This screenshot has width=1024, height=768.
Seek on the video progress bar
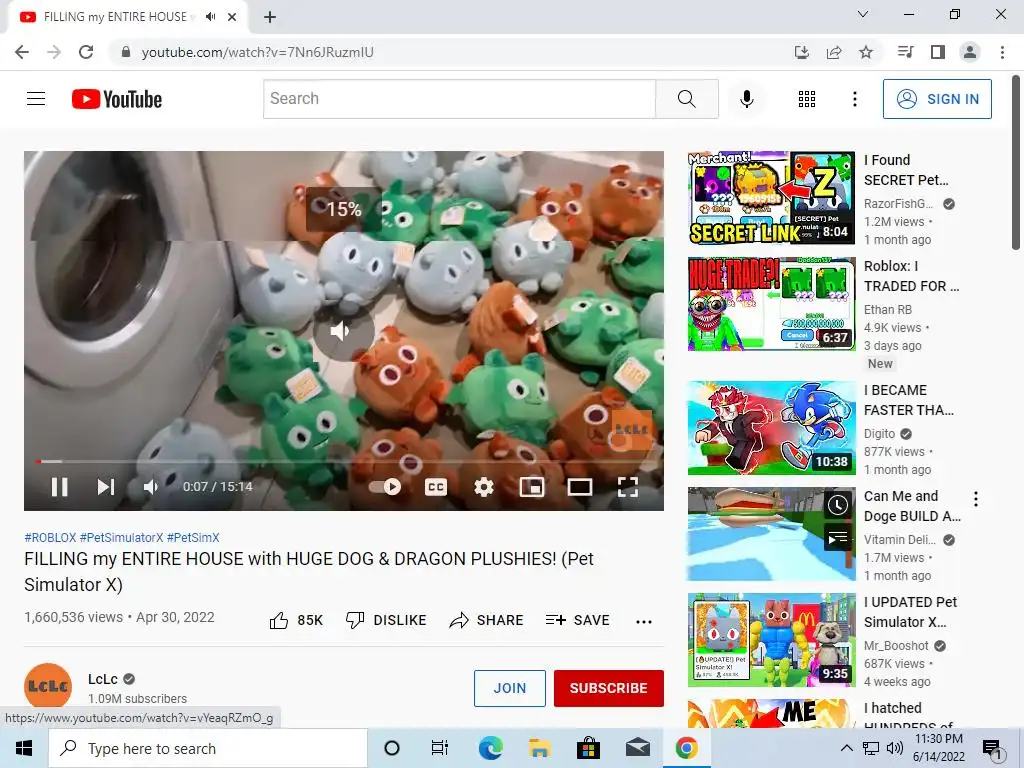click(344, 461)
